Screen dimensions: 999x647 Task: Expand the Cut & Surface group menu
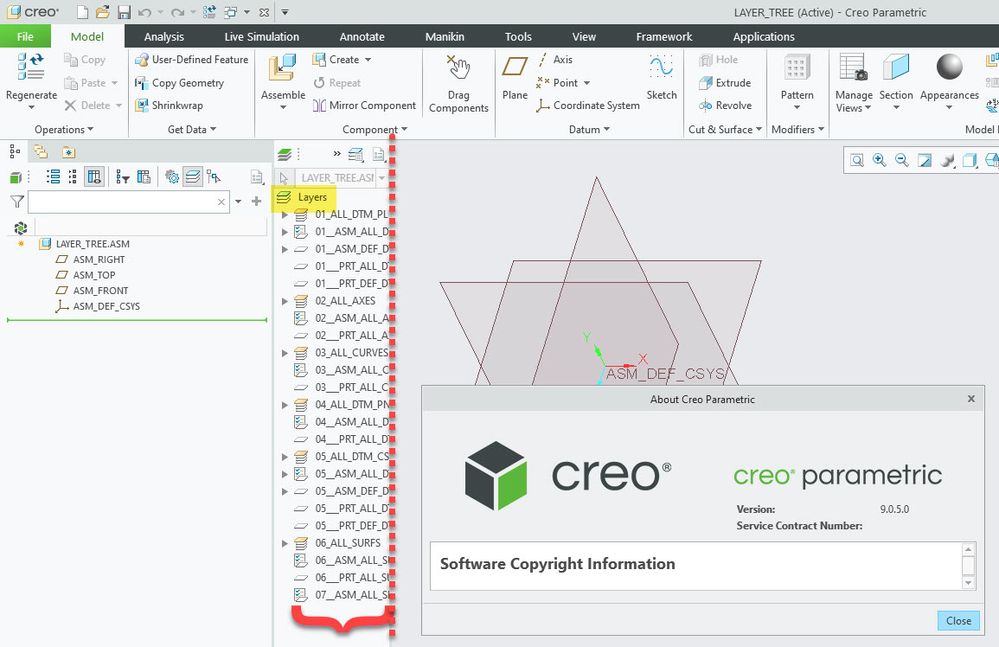click(725, 129)
